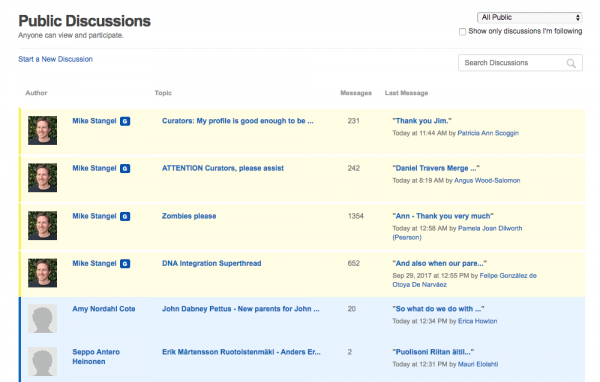Click curator badge in Zombies please row
Image resolution: width=600 pixels, height=382 pixels.
125,216
